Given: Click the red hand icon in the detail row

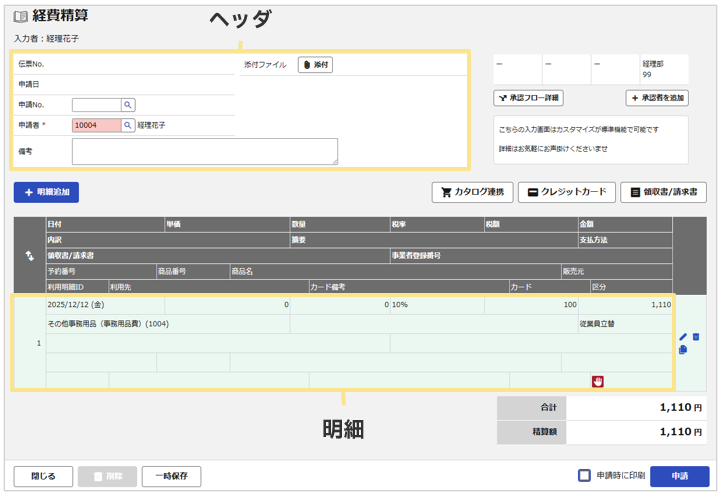Looking at the screenshot, I should [597, 381].
